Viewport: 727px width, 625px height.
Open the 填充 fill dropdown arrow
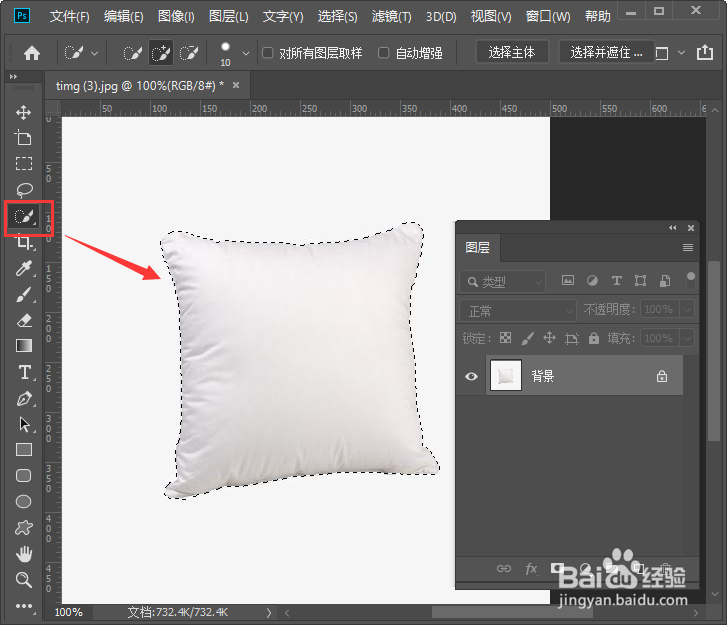tap(687, 338)
